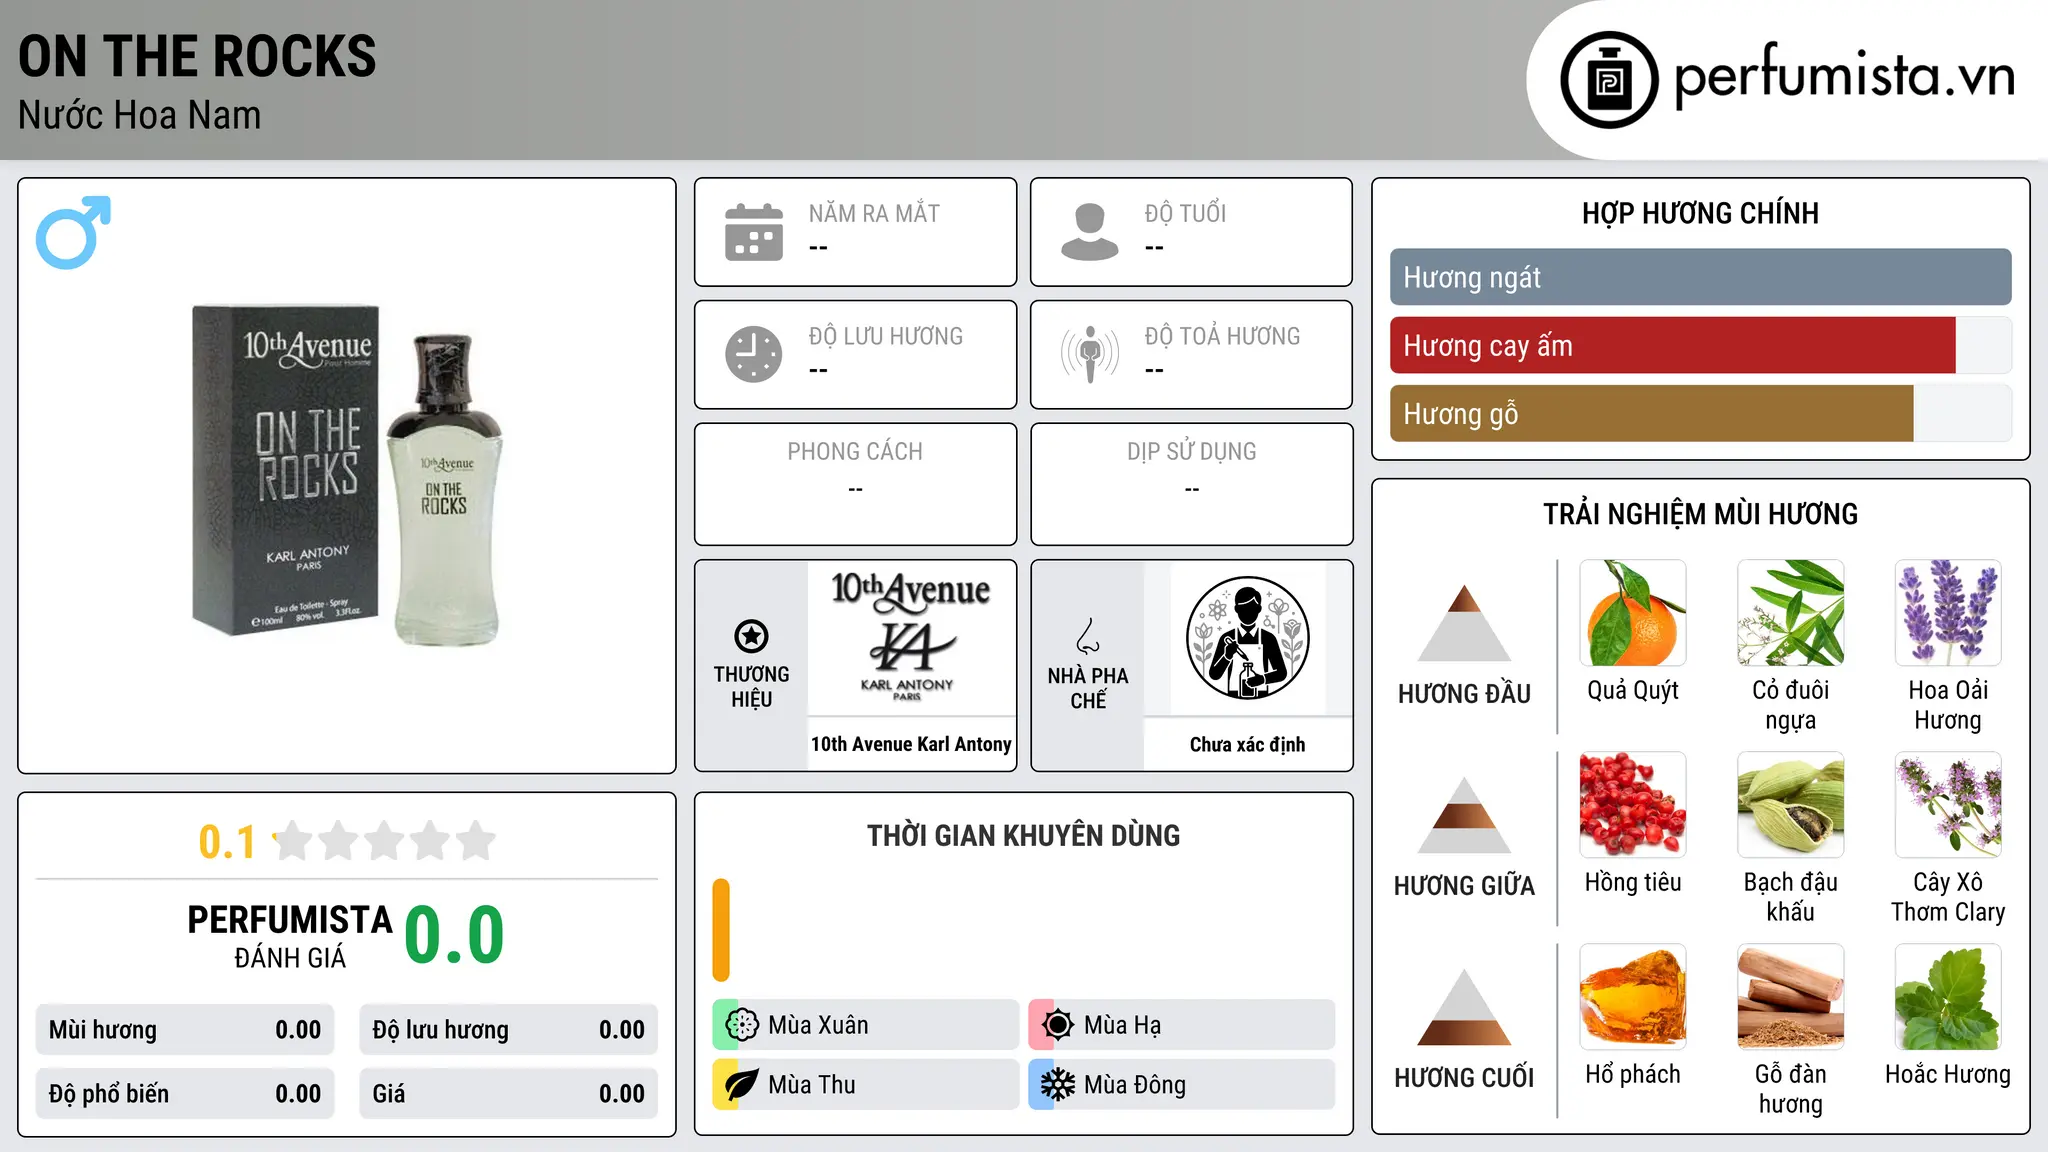Click the Độ lưu hương 0.00 score box
2048x1152 pixels.
(508, 1030)
